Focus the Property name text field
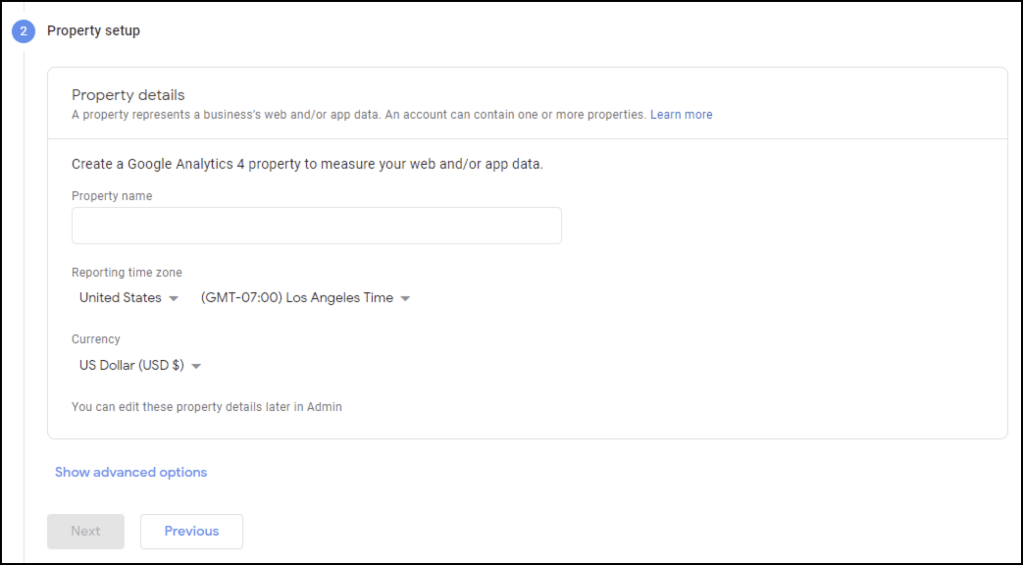Image resolution: width=1023 pixels, height=565 pixels. (316, 226)
